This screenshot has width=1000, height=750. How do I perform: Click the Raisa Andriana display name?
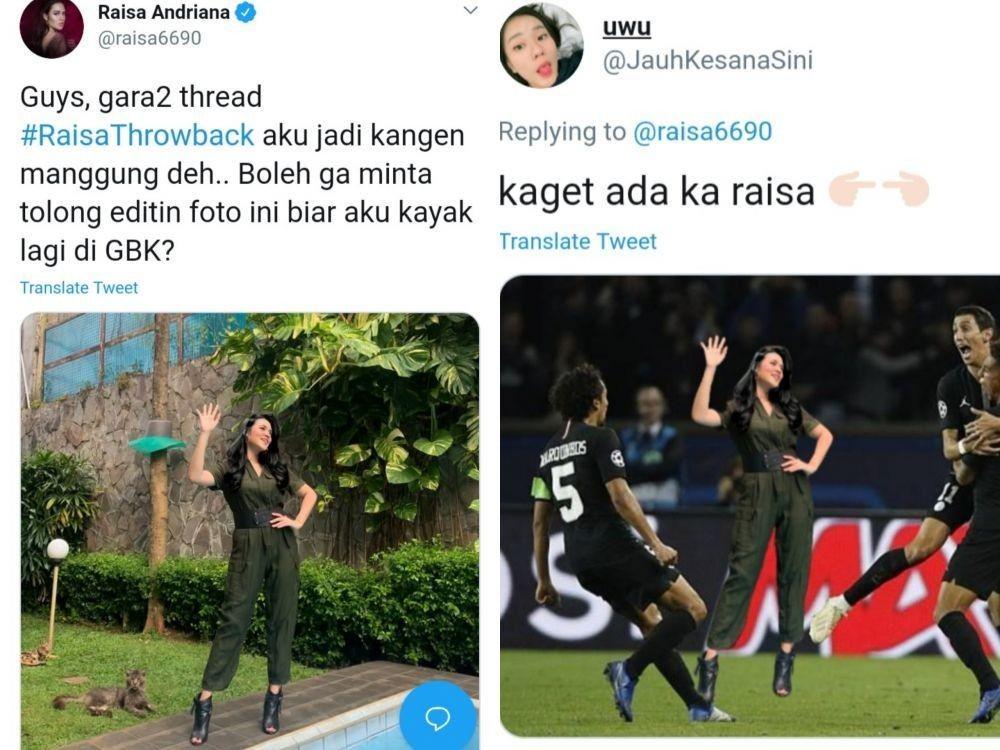(x=164, y=12)
